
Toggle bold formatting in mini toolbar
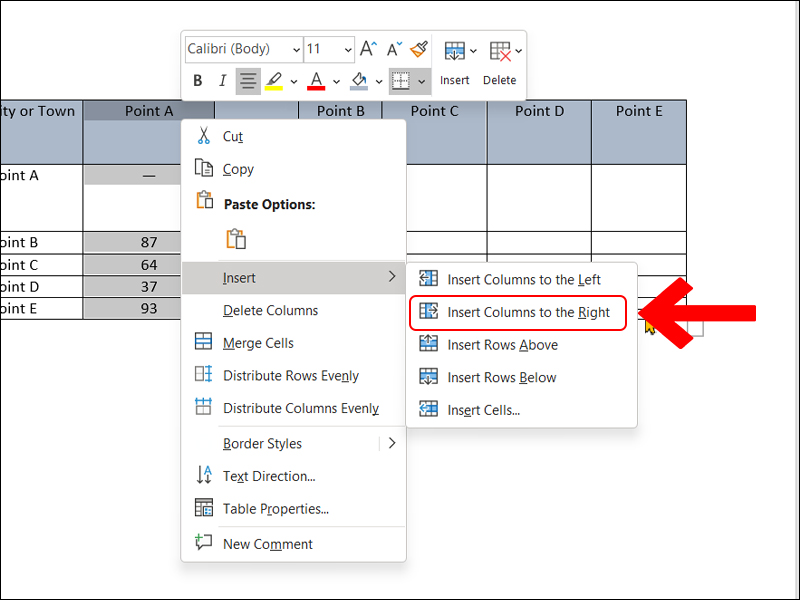197,81
